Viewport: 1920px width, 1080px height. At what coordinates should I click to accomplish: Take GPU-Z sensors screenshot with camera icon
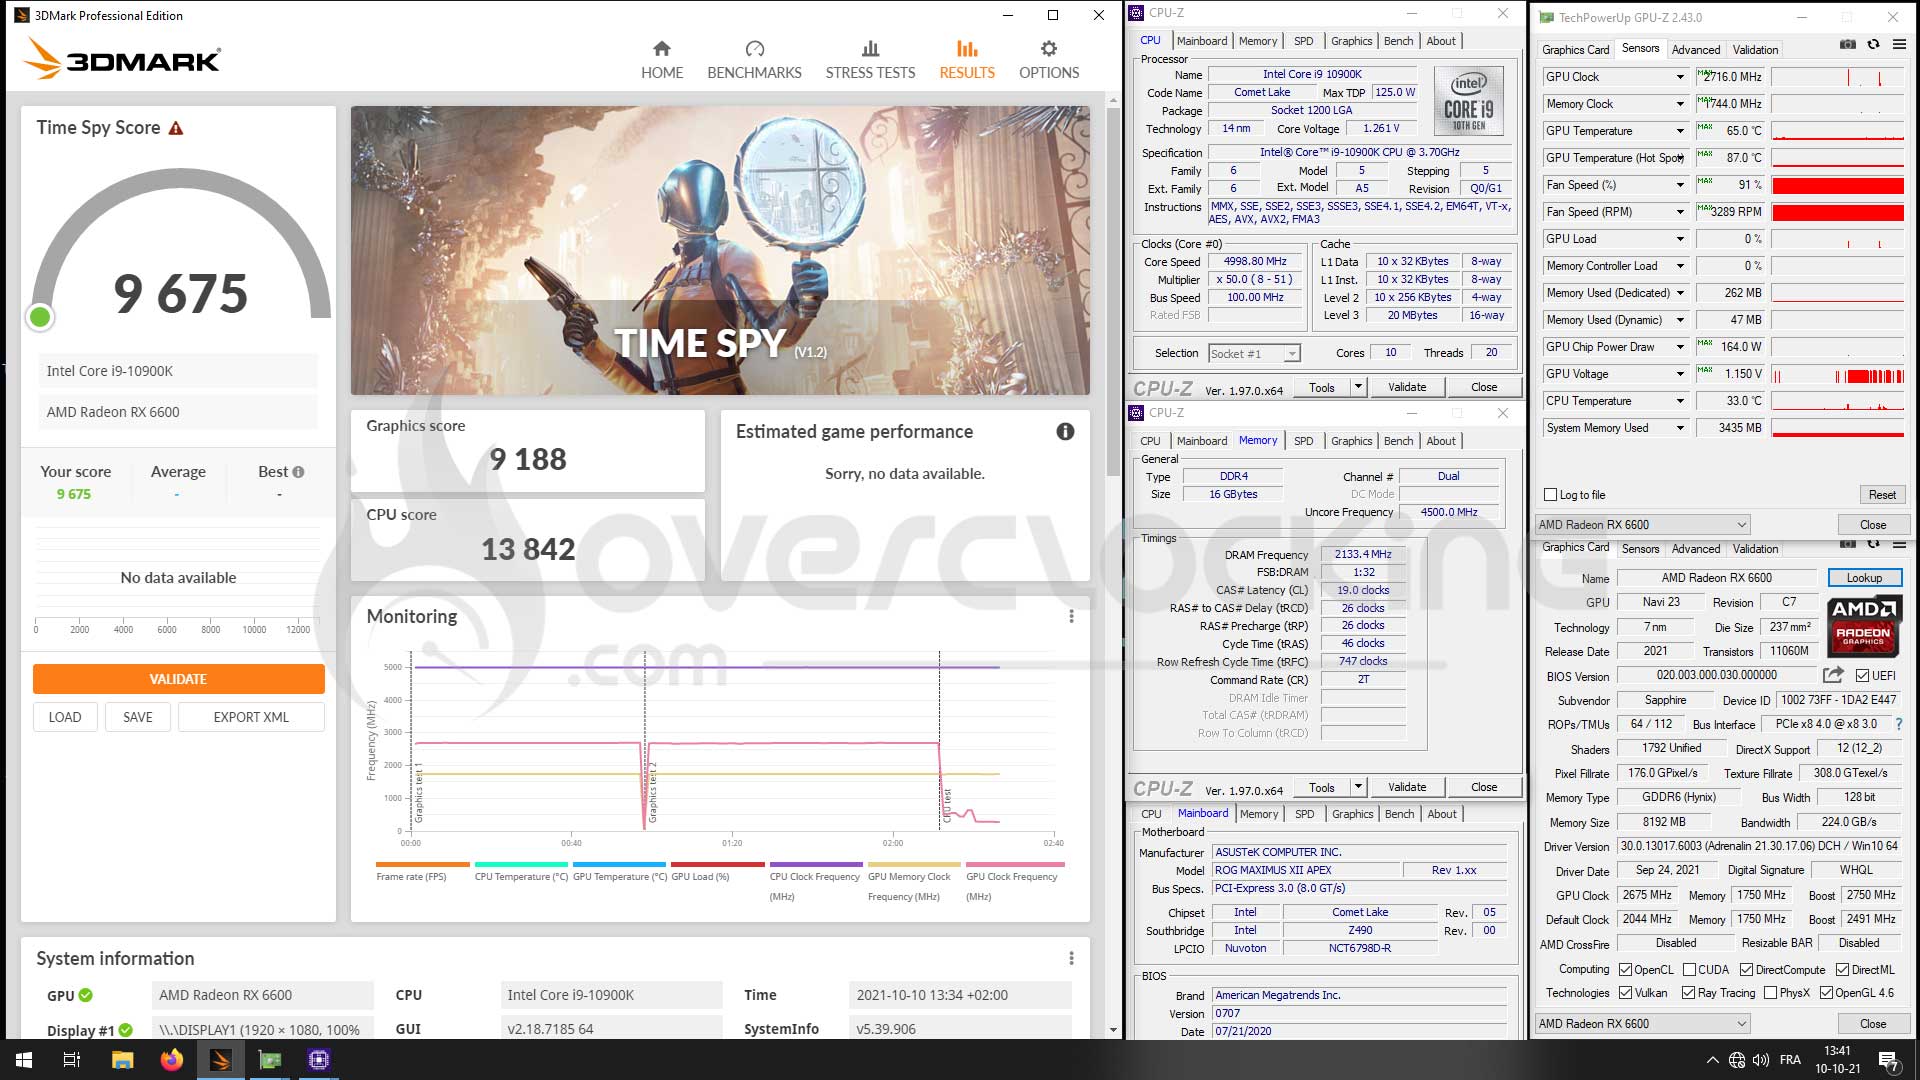tap(1848, 44)
